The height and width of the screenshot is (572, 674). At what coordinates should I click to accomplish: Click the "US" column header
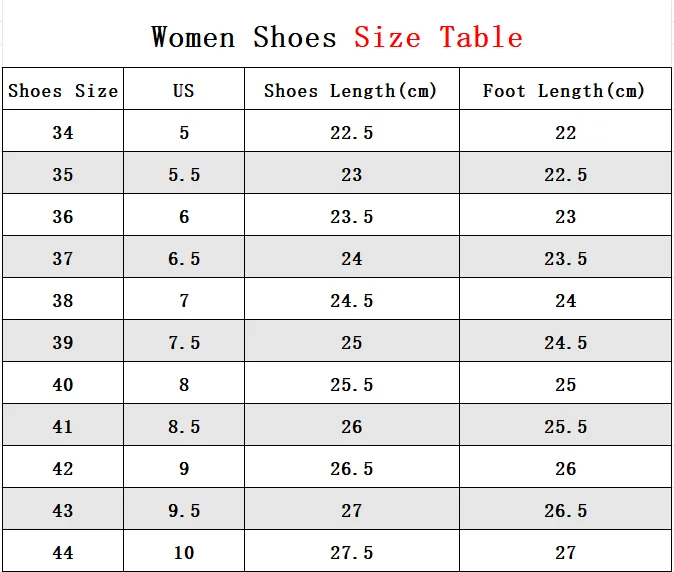[x=183, y=91]
